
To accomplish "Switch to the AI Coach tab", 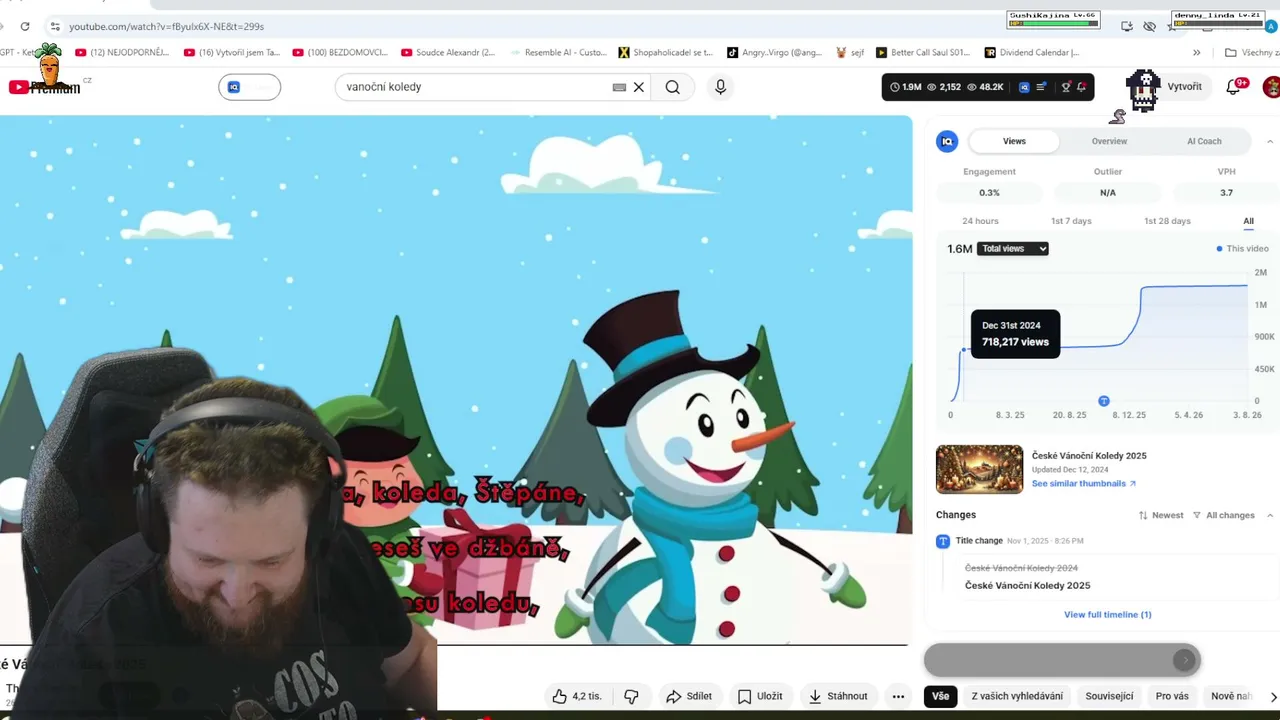I will pos(1204,141).
